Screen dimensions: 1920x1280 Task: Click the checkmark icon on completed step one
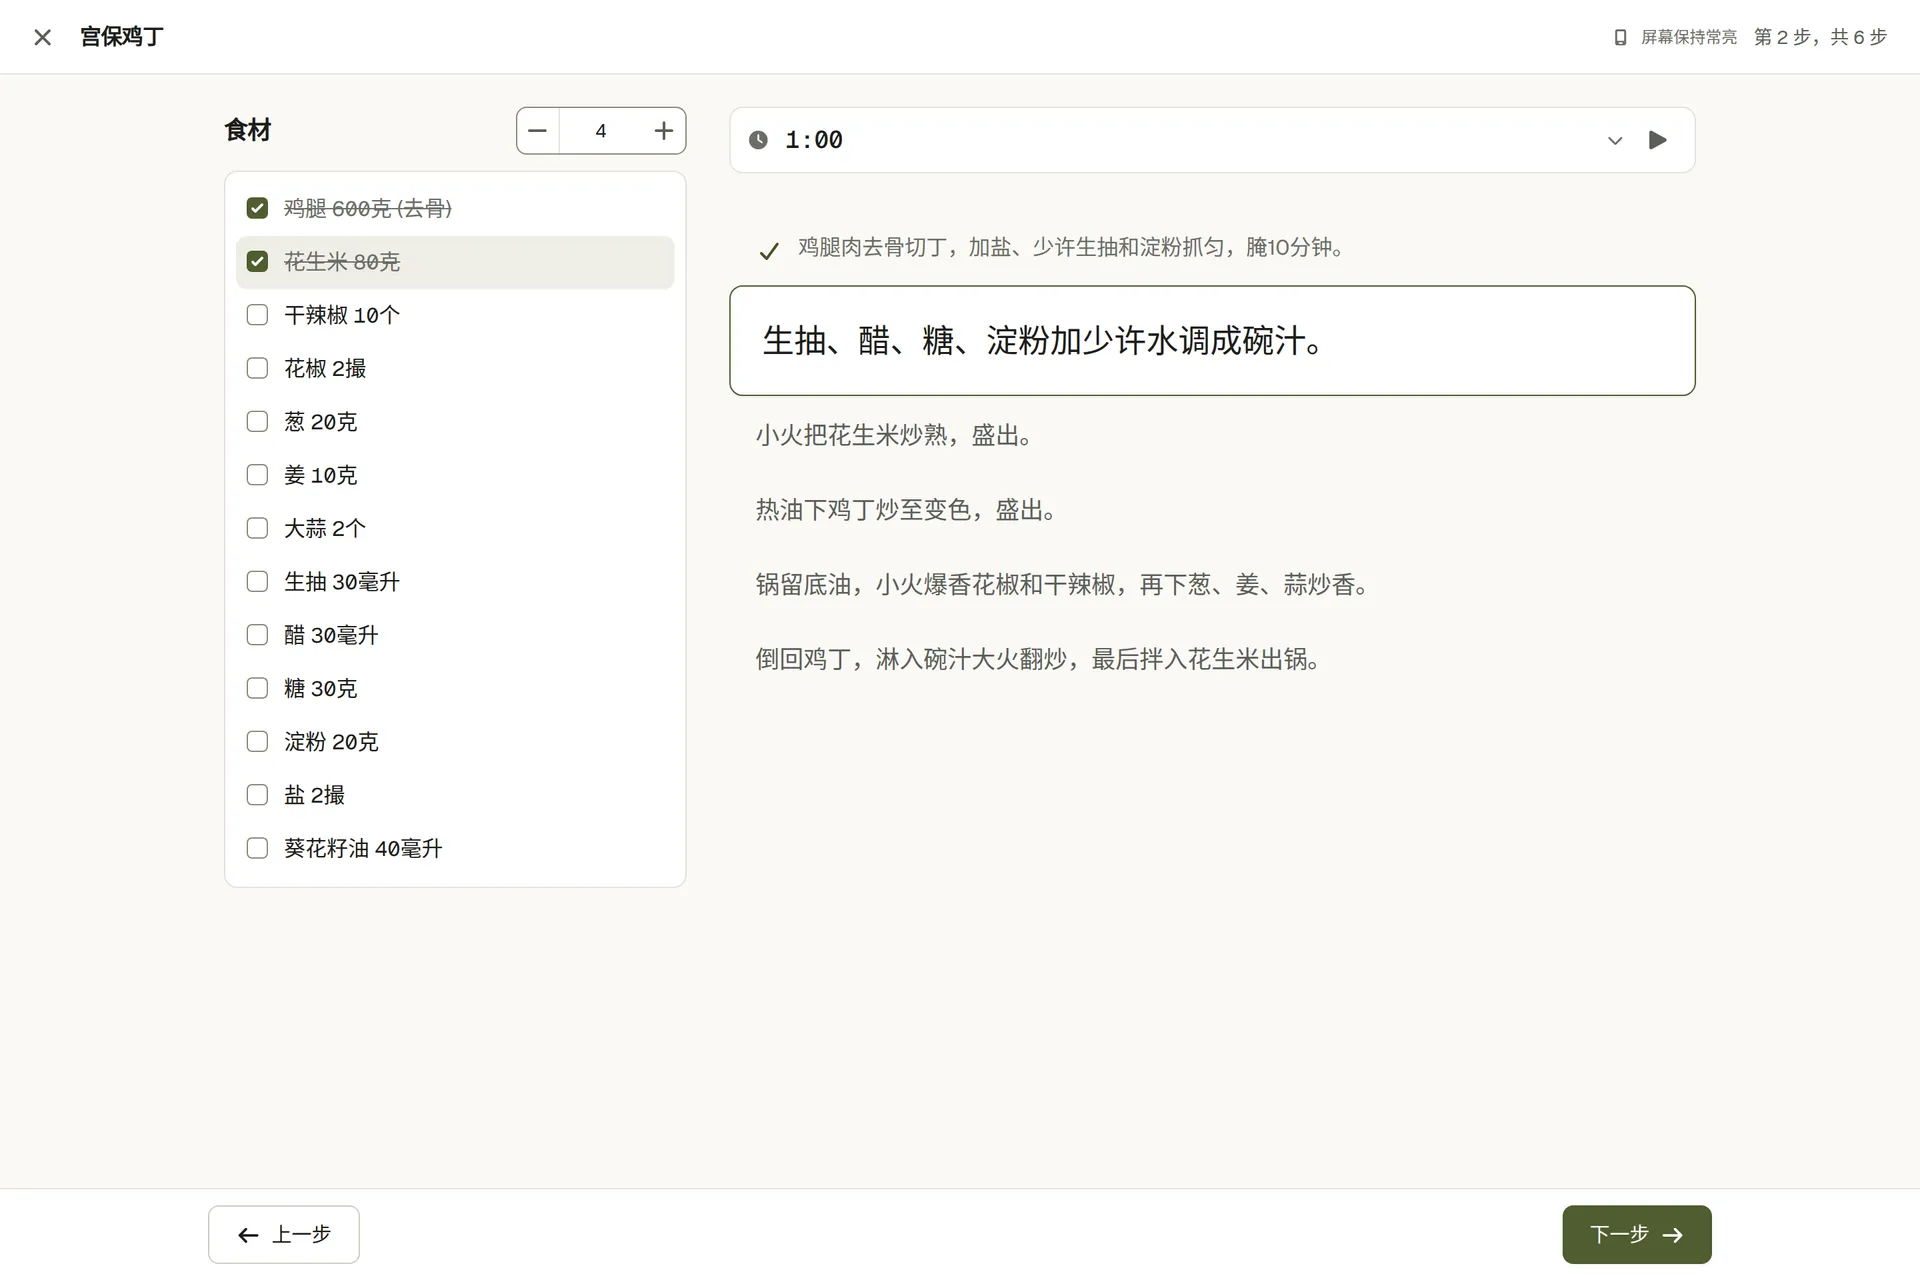[x=769, y=251]
